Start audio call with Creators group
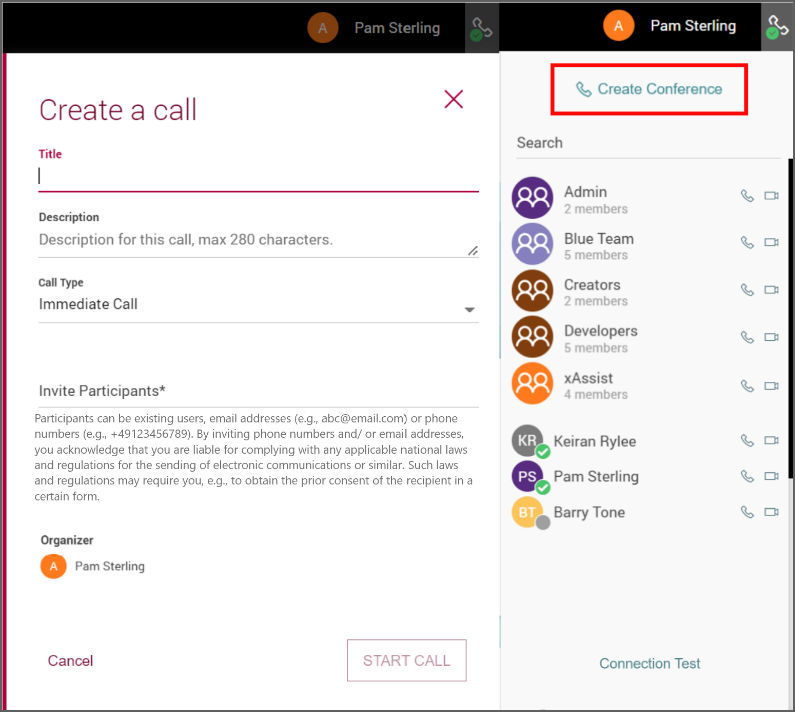The image size is (795, 712). coord(747,290)
